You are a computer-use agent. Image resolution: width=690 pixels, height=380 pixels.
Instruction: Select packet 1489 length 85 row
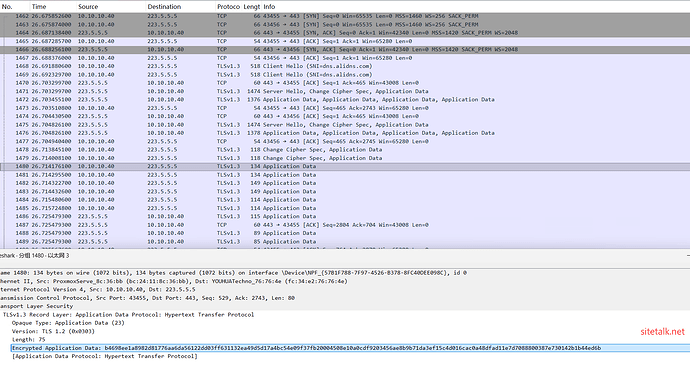[345, 242]
